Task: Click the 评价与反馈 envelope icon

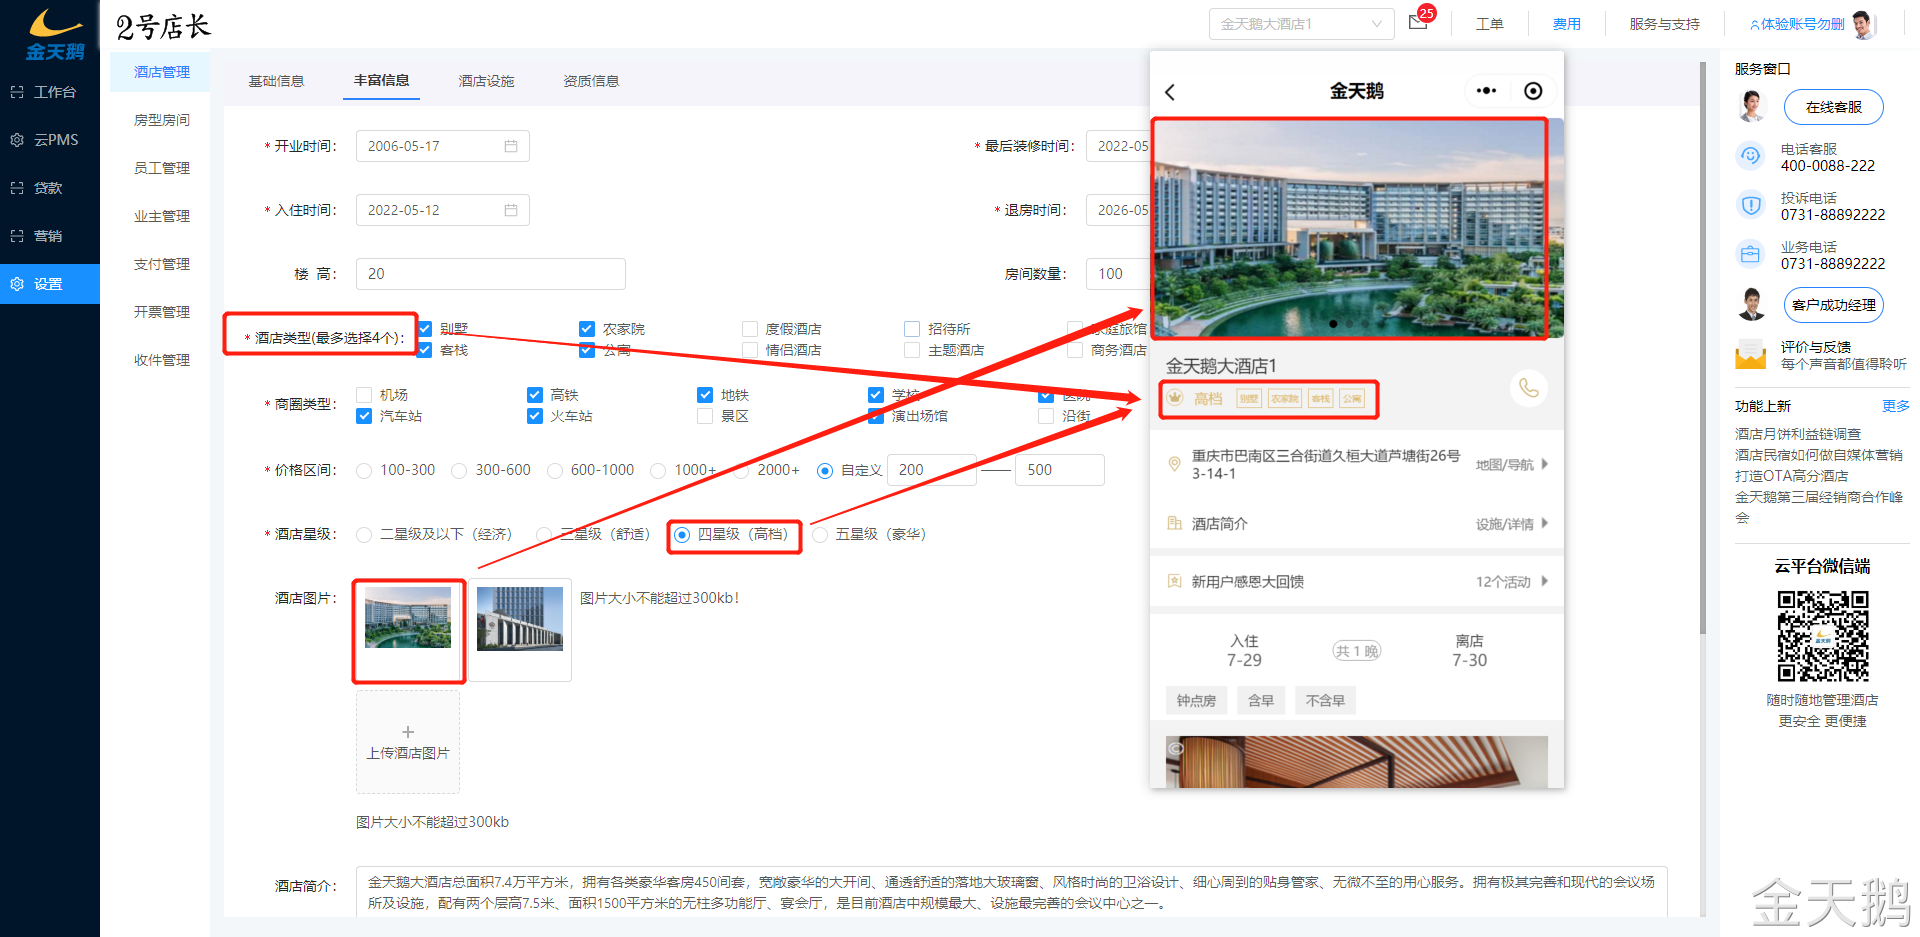Action: (x=1750, y=354)
